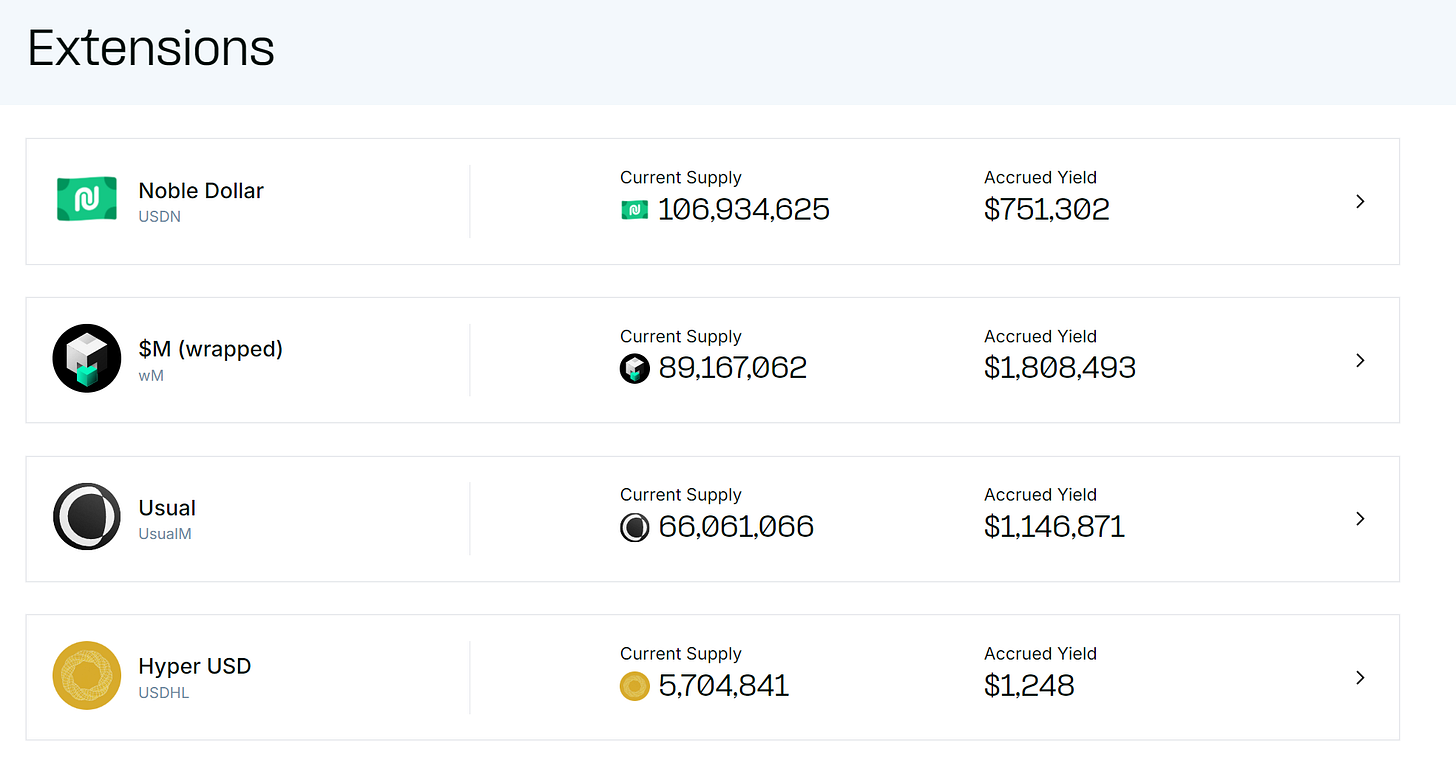Click the large Hyper USD gold logo

(87, 676)
